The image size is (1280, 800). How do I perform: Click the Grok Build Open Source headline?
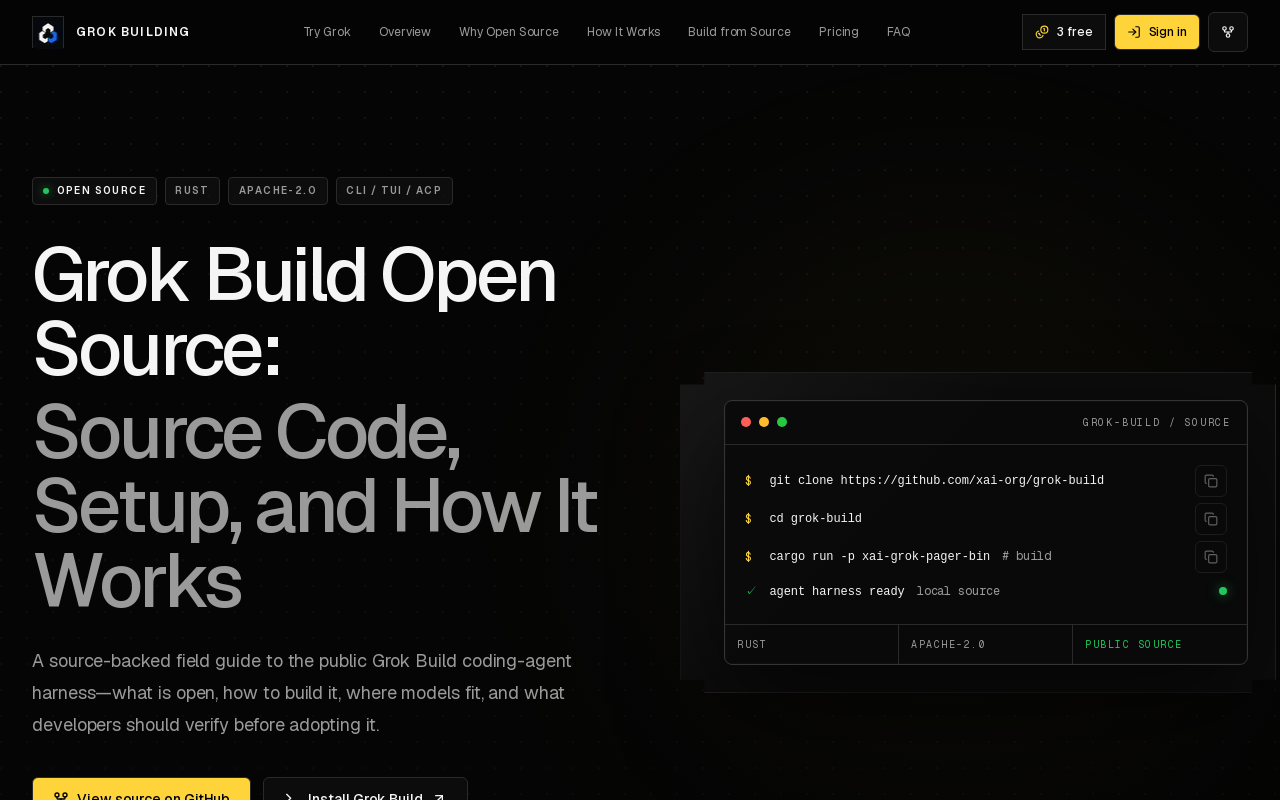click(x=294, y=312)
